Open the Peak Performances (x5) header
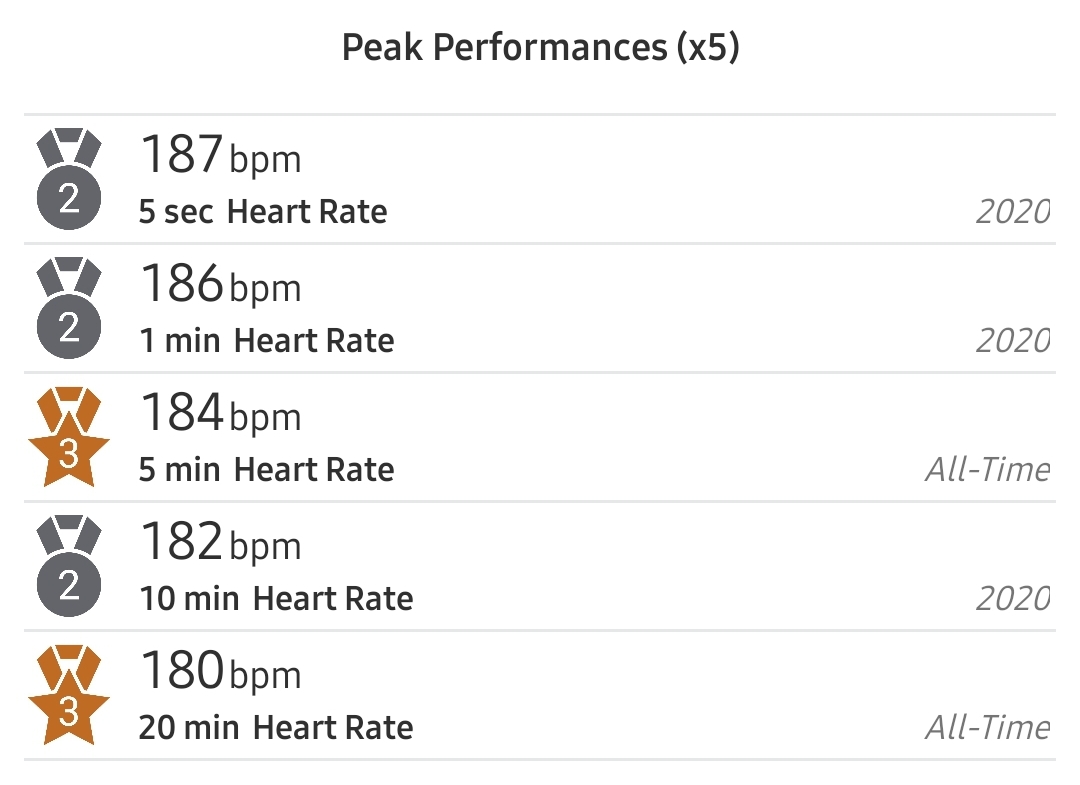The image size is (1080, 785). coord(540,48)
